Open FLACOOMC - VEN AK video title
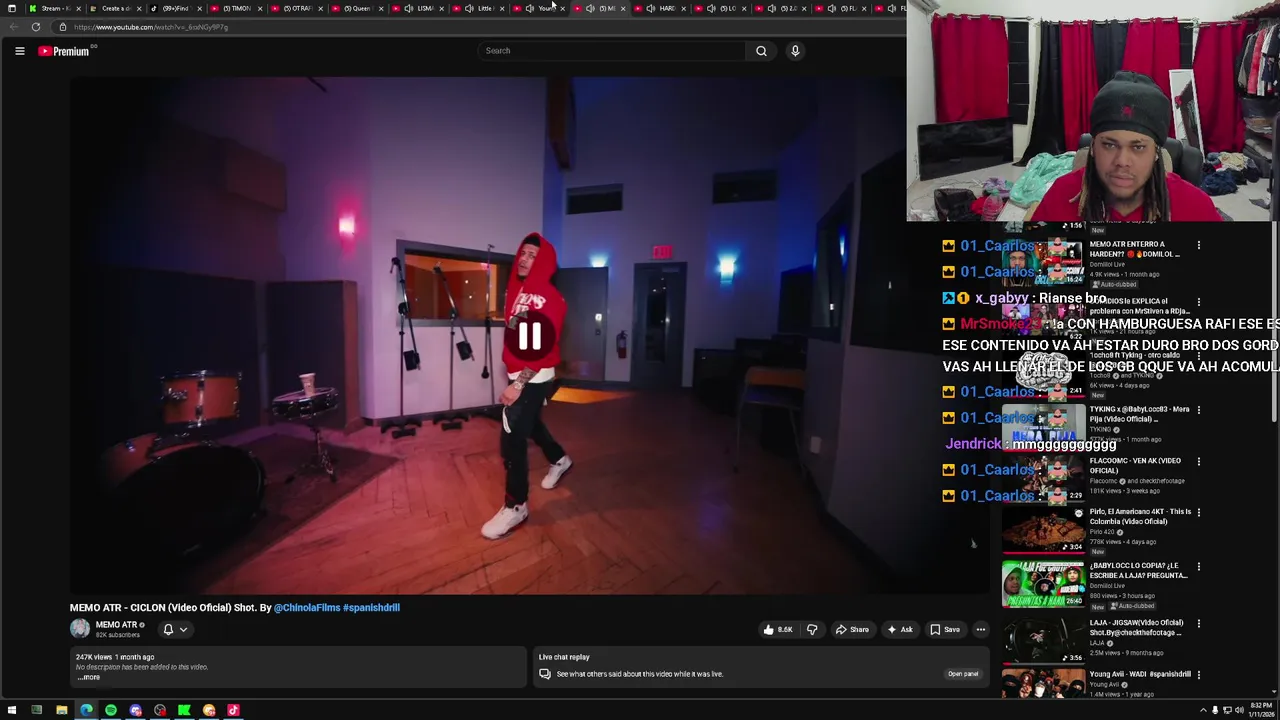Screen dimensions: 1280x720 point(1136,465)
